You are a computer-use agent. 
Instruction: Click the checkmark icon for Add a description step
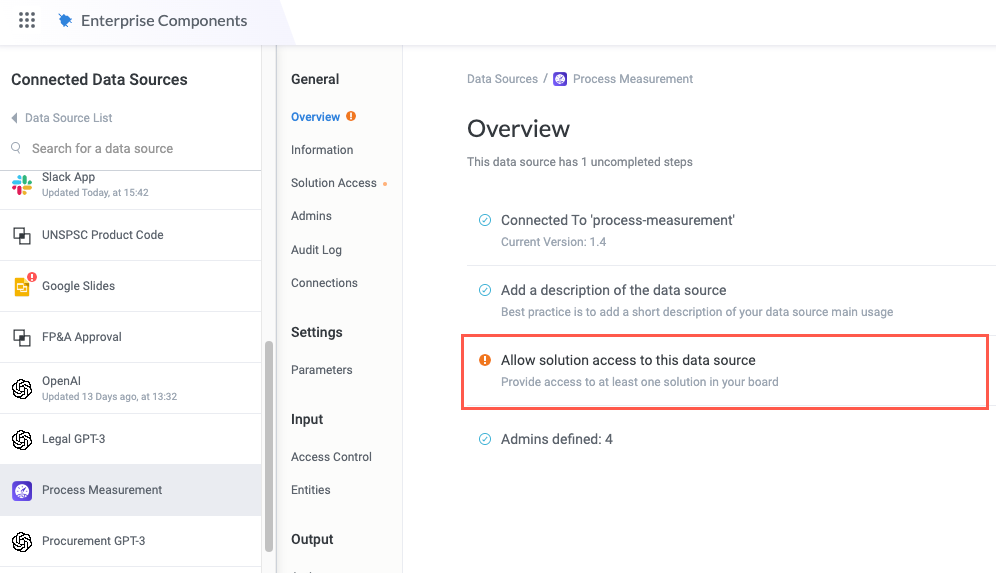[x=485, y=290]
